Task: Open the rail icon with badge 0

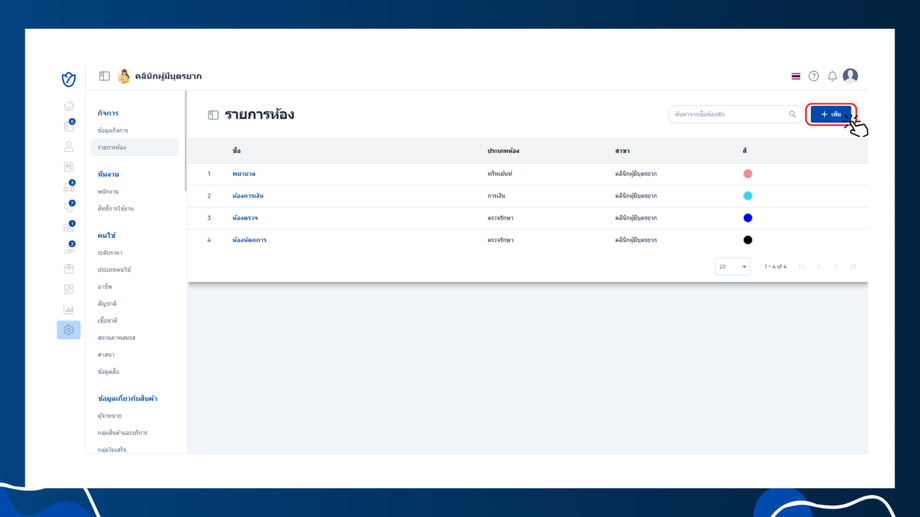Action: tap(69, 126)
